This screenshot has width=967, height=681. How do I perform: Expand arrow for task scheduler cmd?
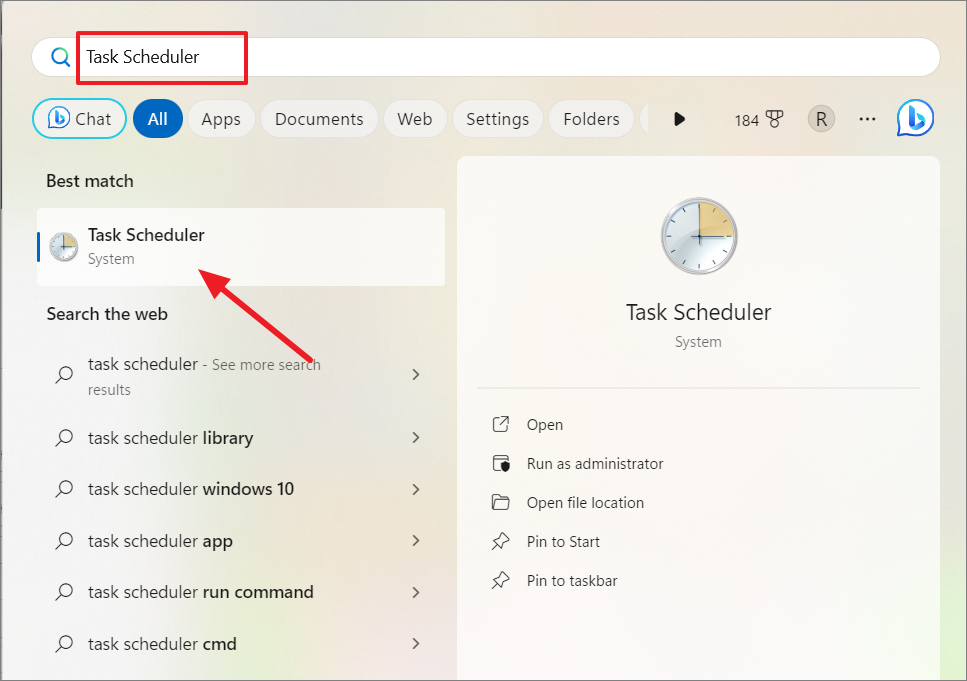(416, 643)
